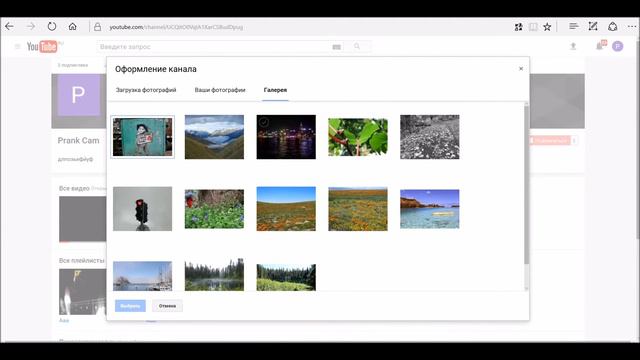Image resolution: width=640 pixels, height=360 pixels.
Task: Select the red cliffs and turquoise sea photo
Action: click(430, 209)
